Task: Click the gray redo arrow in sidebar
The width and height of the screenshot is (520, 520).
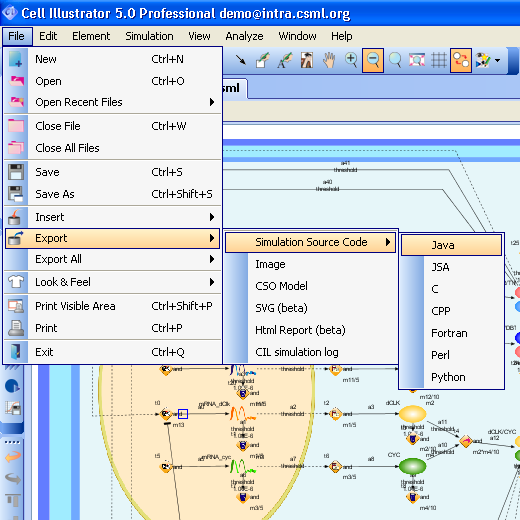Action: (13, 478)
